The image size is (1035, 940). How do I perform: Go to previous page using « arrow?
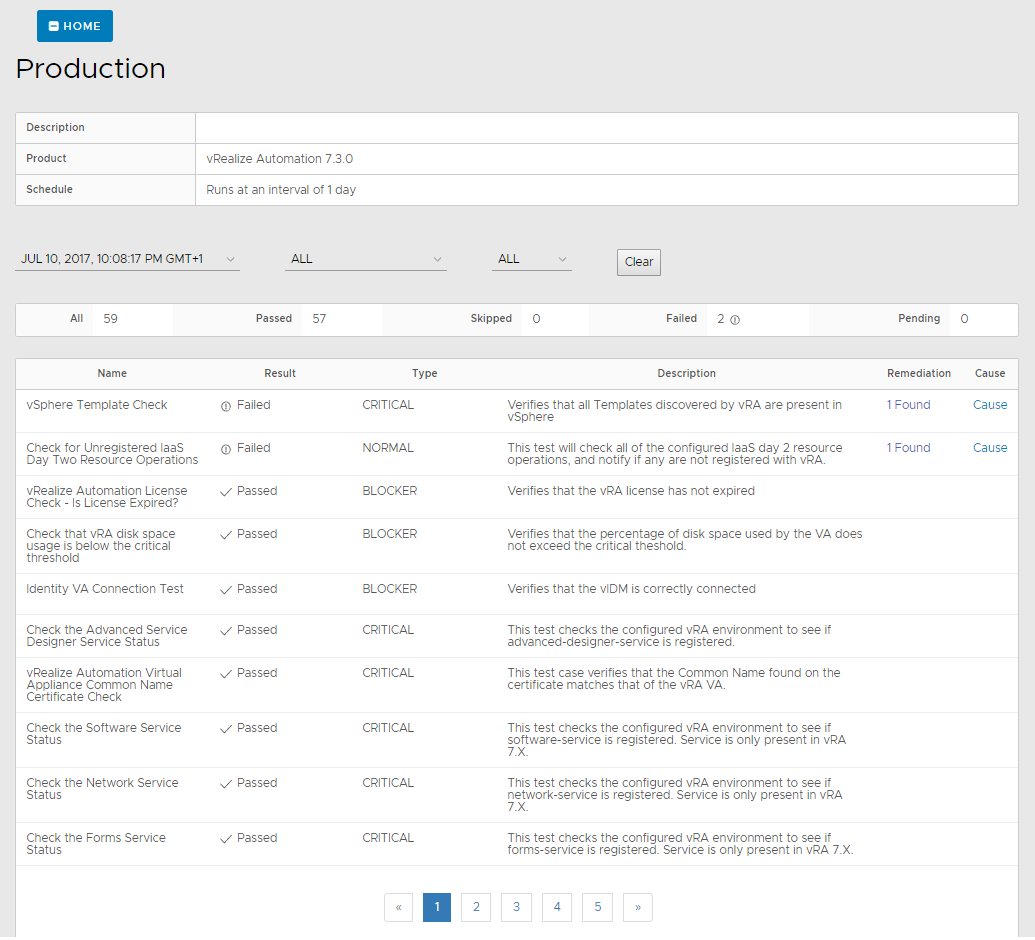398,907
